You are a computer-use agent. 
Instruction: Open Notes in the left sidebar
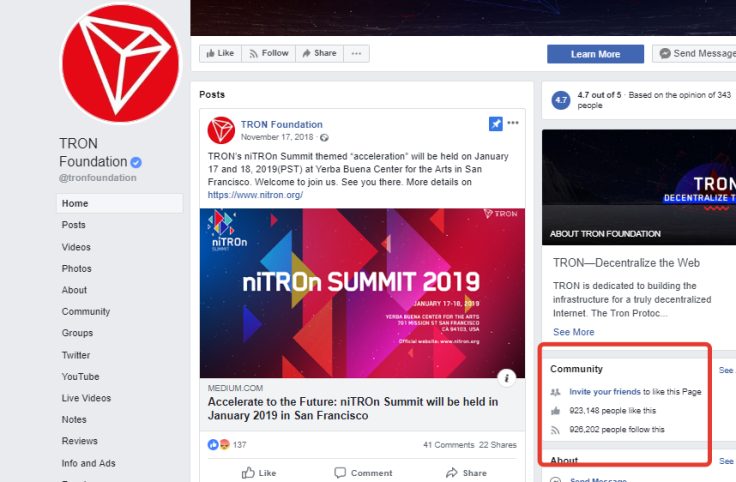(74, 420)
